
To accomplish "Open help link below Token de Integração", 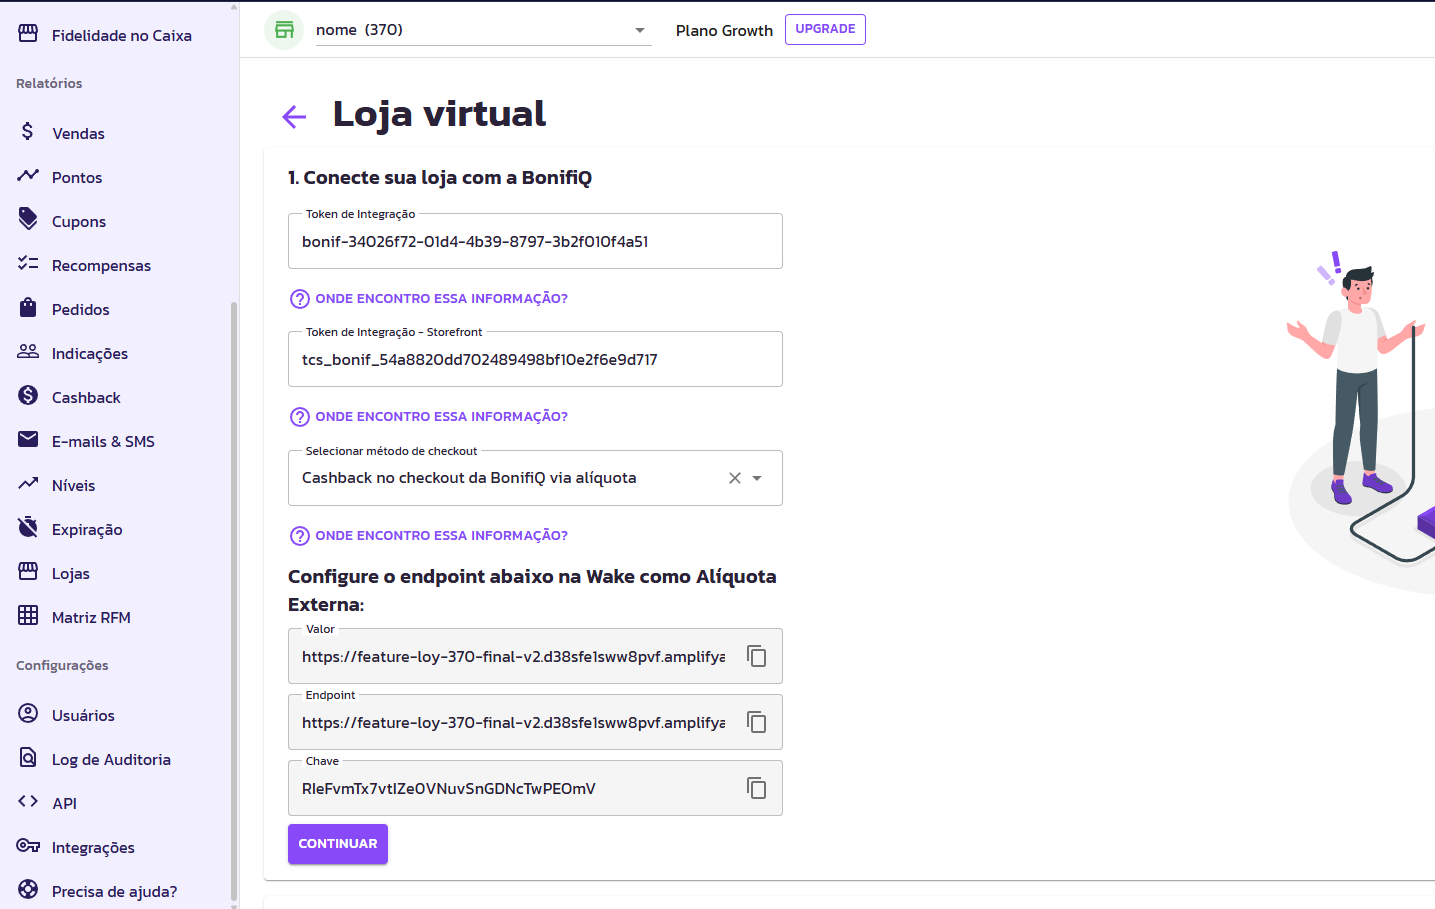I will (429, 298).
